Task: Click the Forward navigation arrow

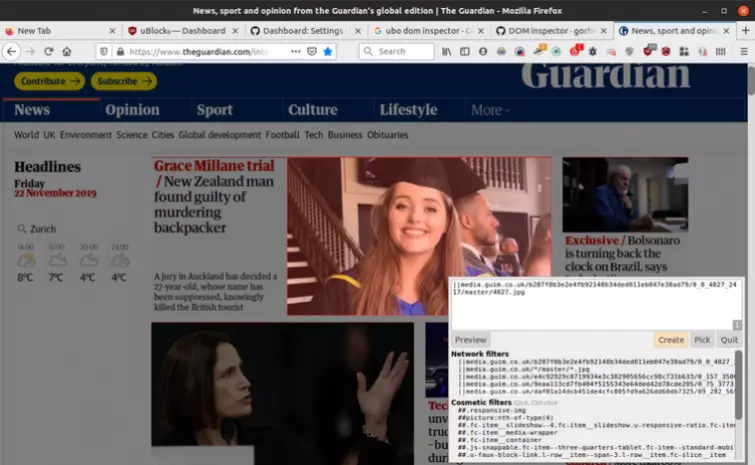Action: pyautogui.click(x=30, y=52)
